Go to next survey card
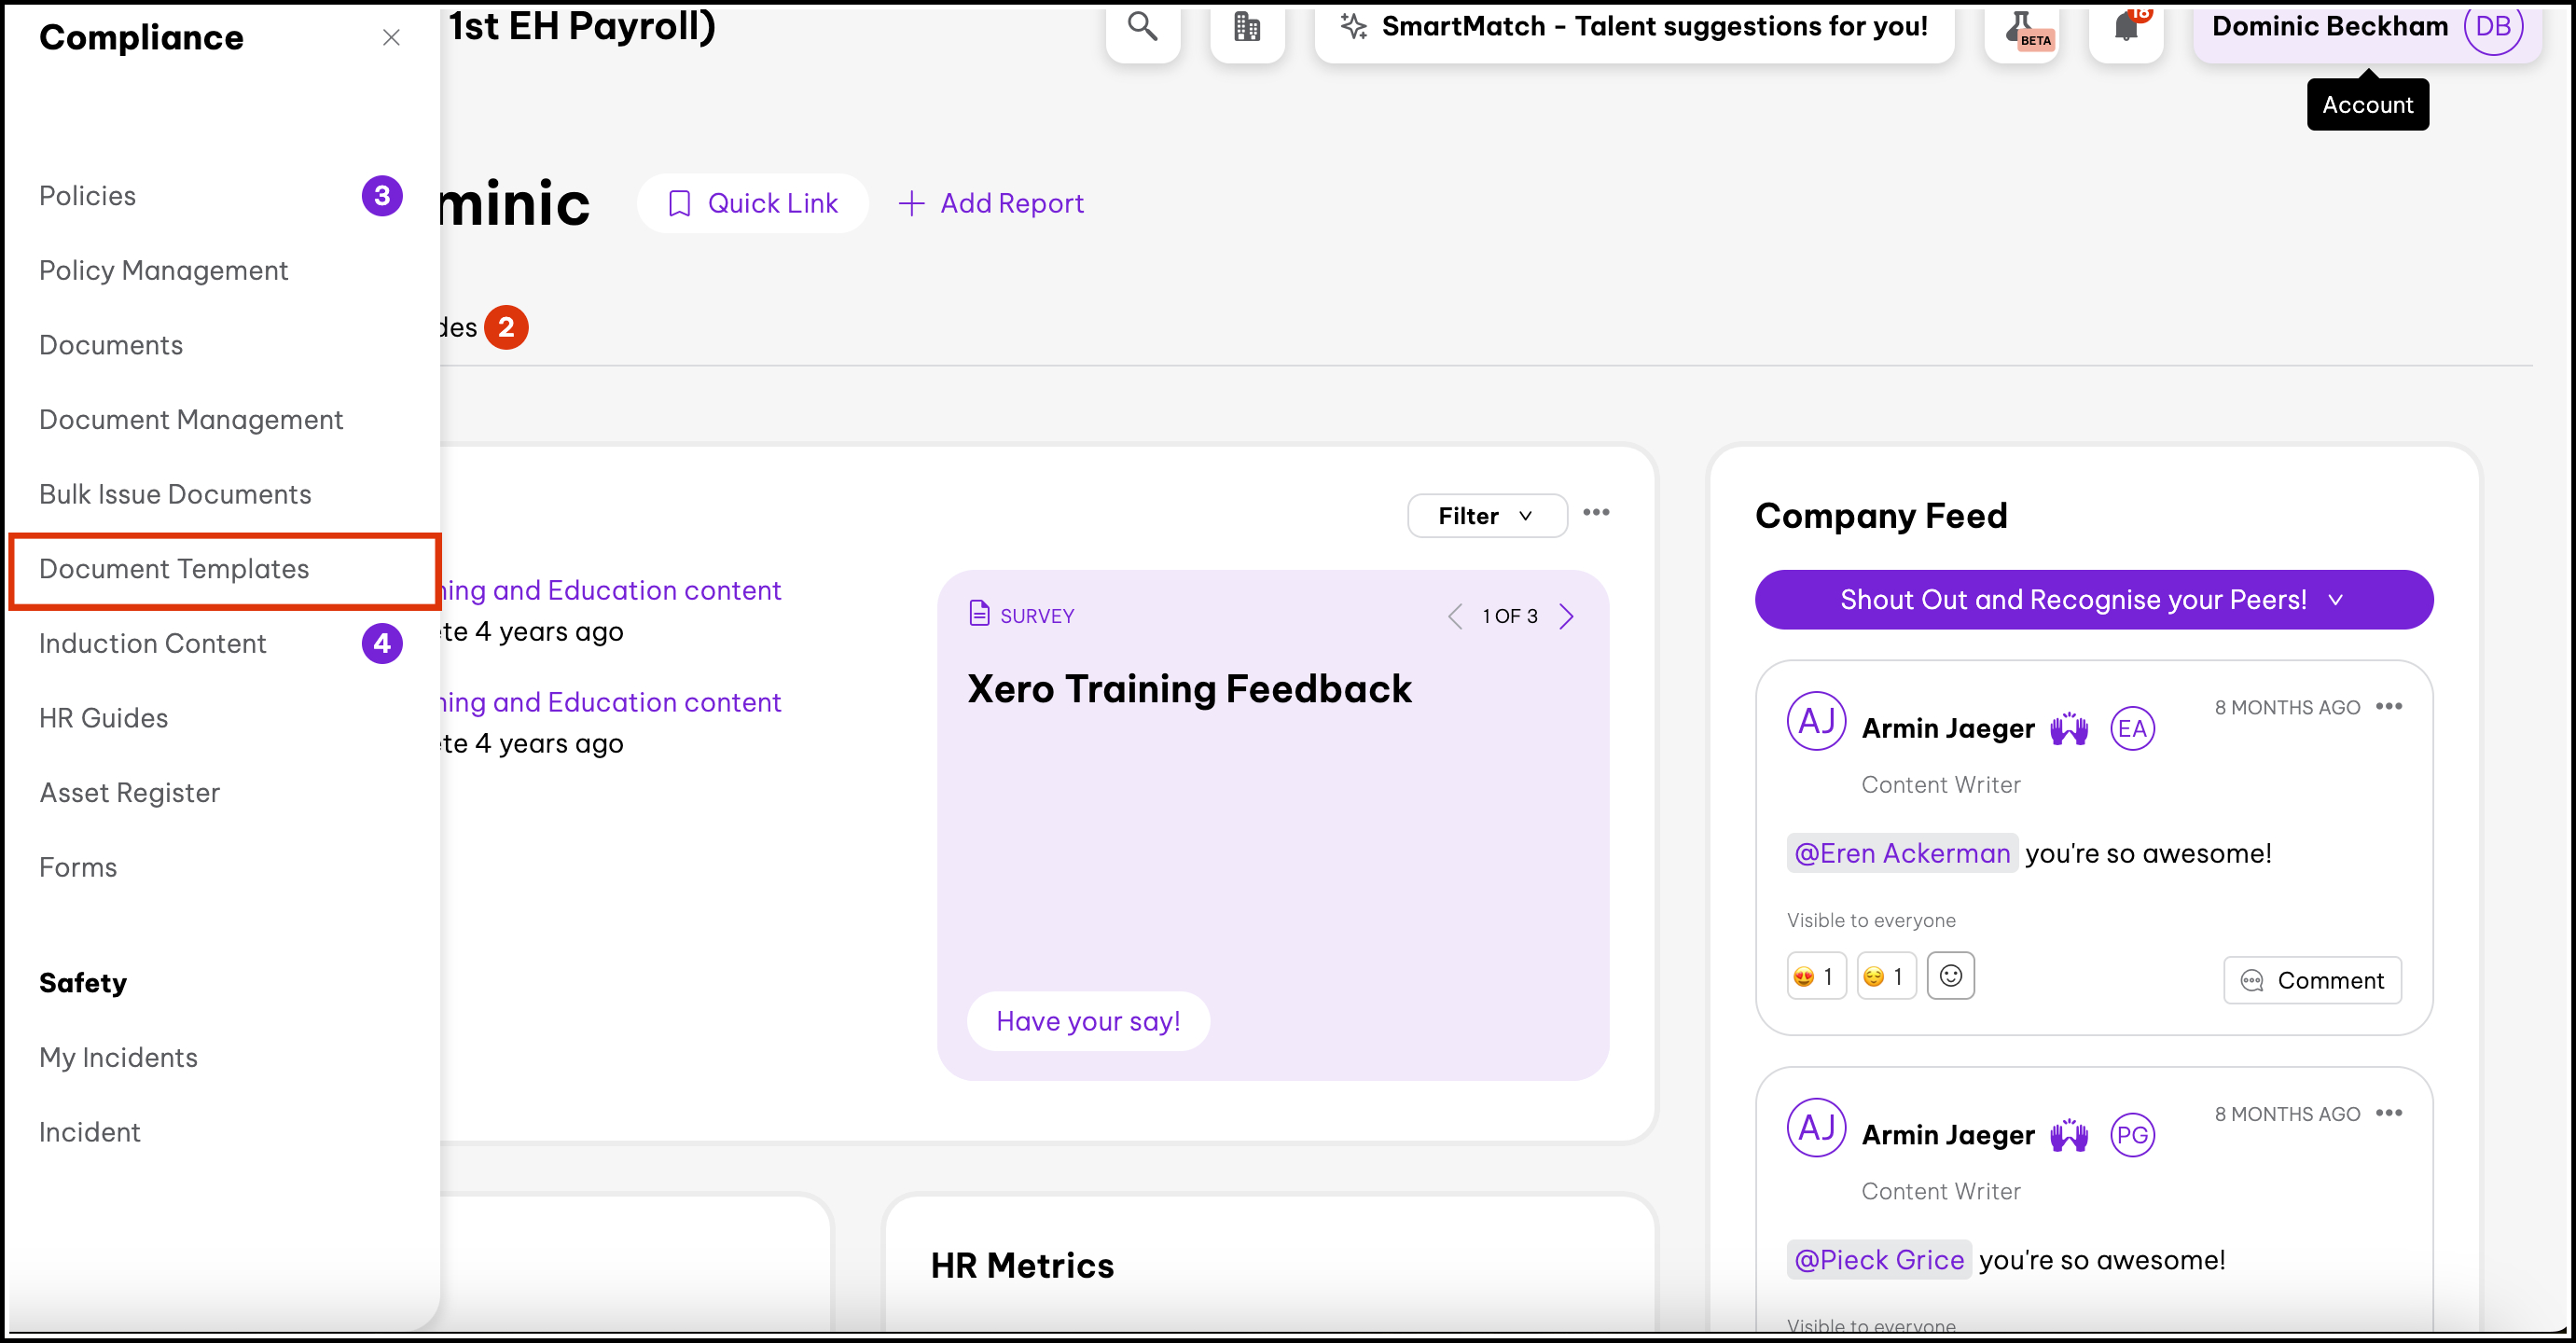The height and width of the screenshot is (1343, 2576). [x=1567, y=616]
